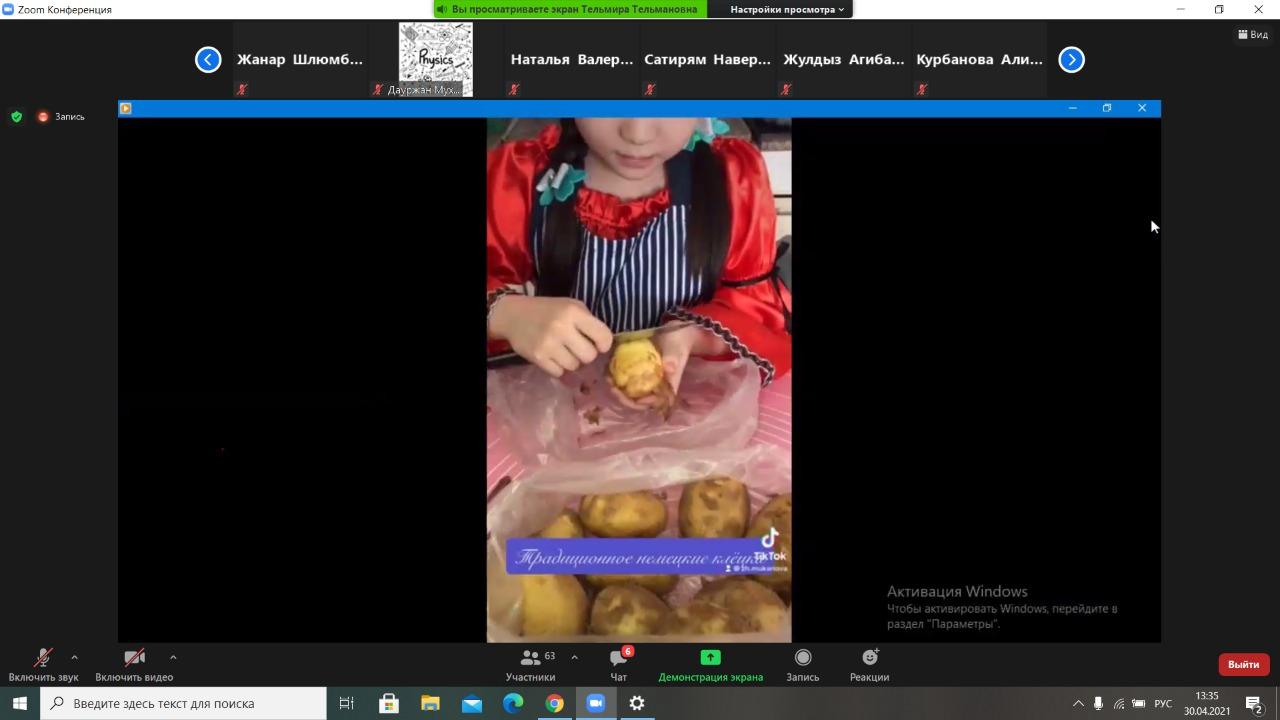
Task: Click the green encryption shield icon
Action: pyautogui.click(x=16, y=117)
